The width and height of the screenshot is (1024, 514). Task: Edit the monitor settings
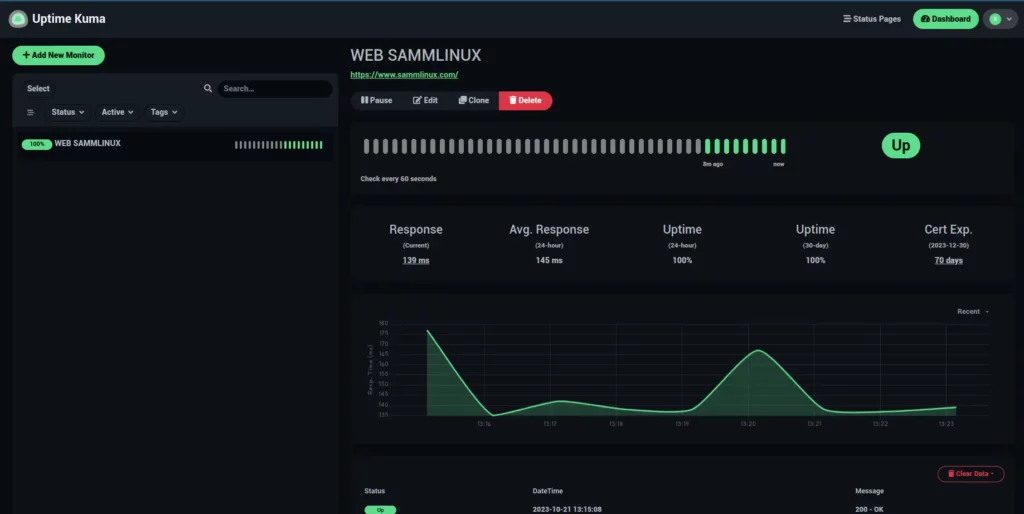point(425,101)
